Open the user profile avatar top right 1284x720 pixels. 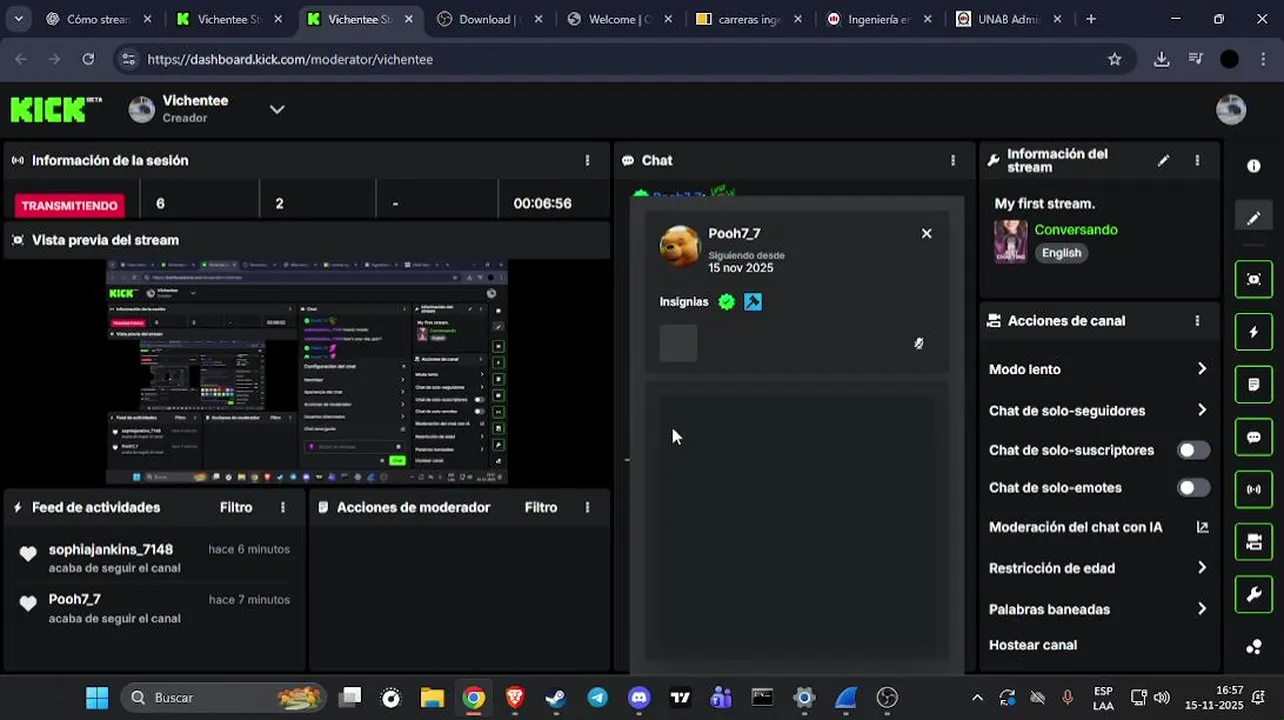pyautogui.click(x=1231, y=109)
